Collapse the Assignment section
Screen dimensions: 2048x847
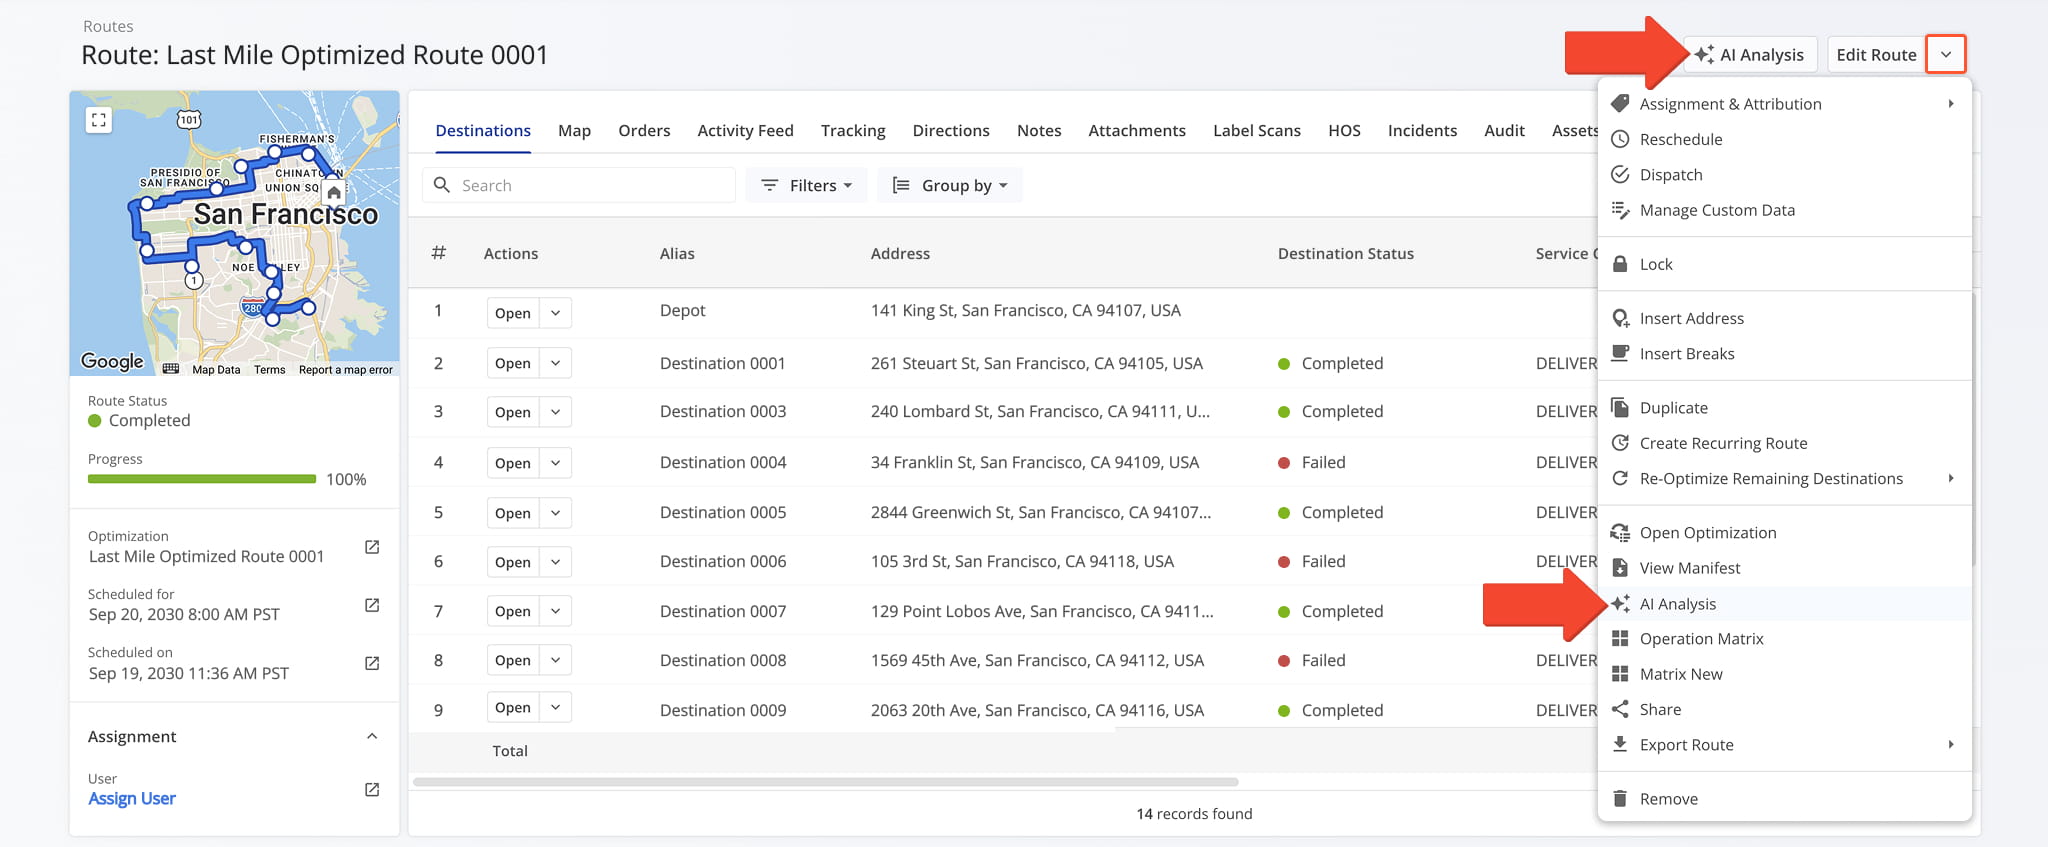[x=372, y=736]
